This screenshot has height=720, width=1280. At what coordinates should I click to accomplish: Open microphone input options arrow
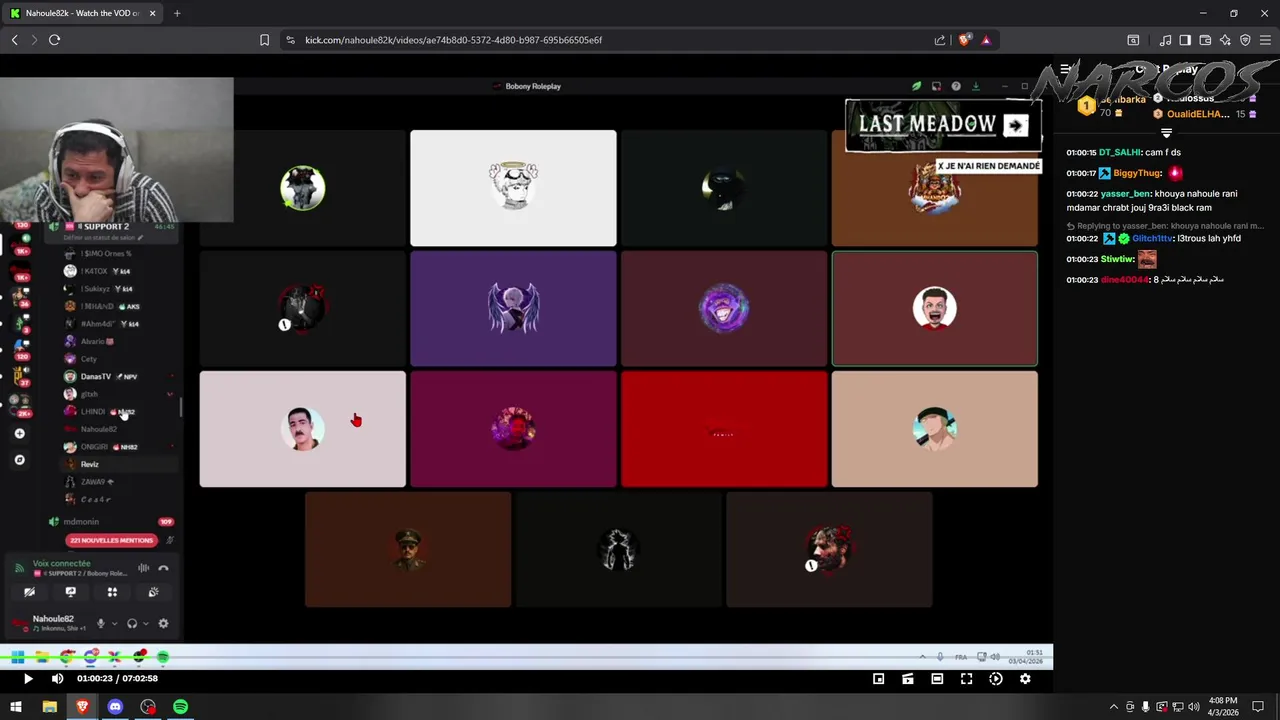coord(114,624)
